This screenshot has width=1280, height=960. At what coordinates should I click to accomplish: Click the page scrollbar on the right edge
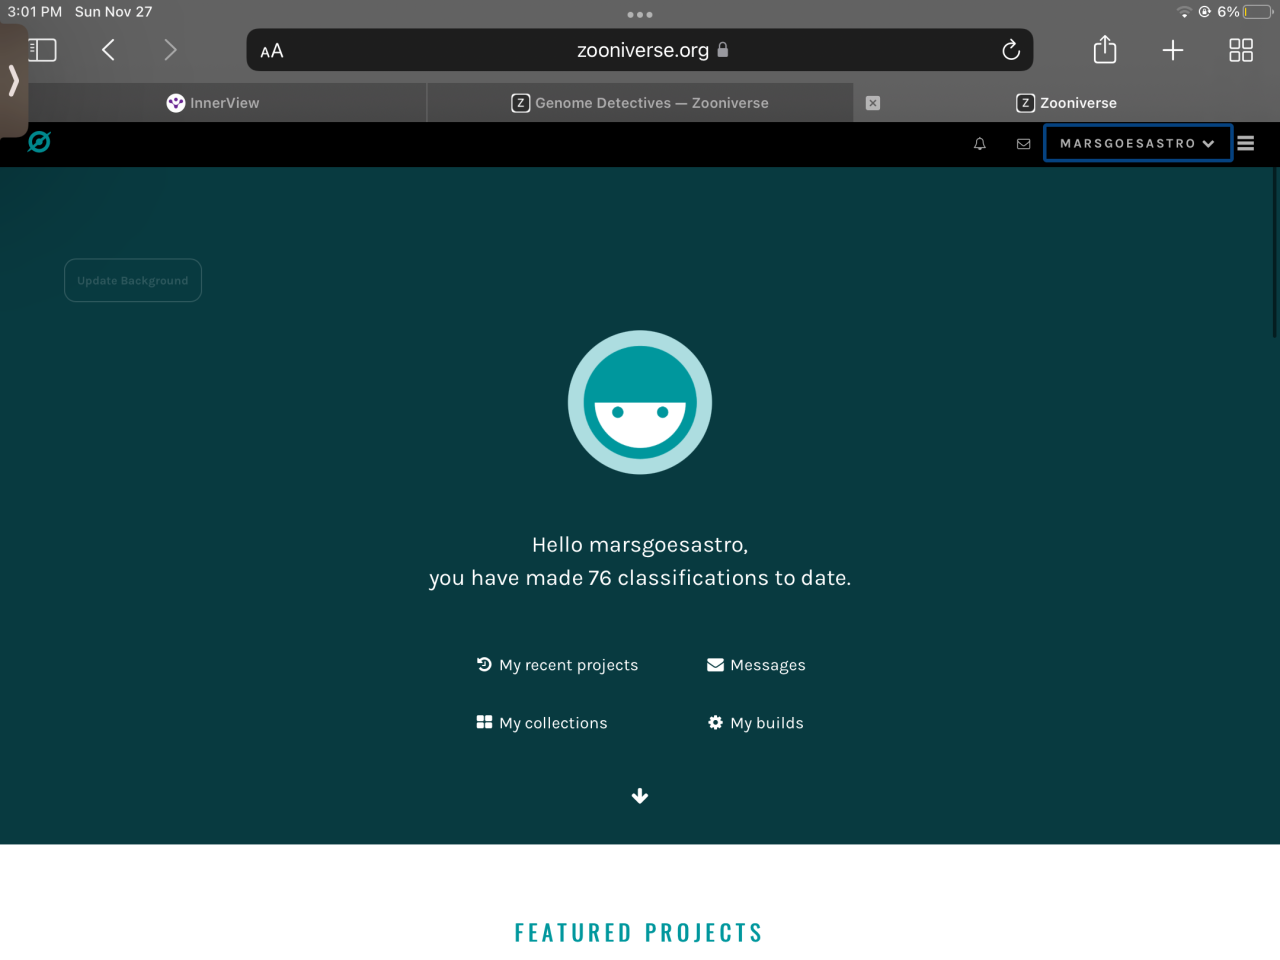coord(1275,253)
